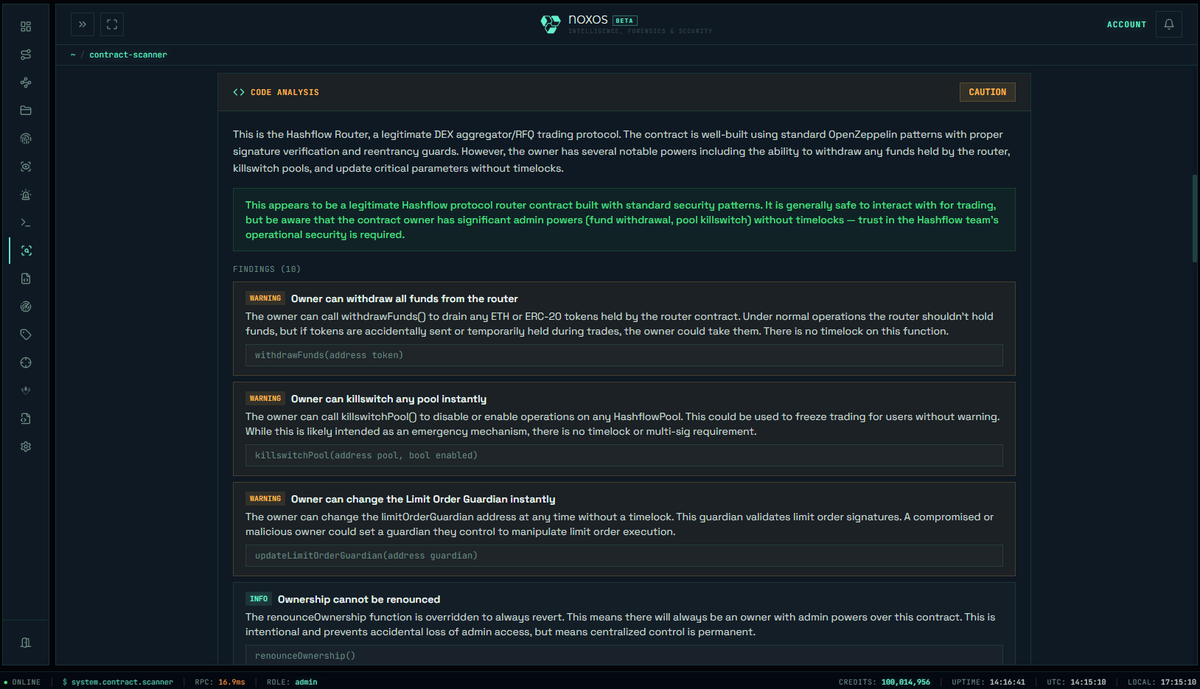The height and width of the screenshot is (689, 1200).
Task: Open notifications bell icon
Action: pyautogui.click(x=1168, y=24)
